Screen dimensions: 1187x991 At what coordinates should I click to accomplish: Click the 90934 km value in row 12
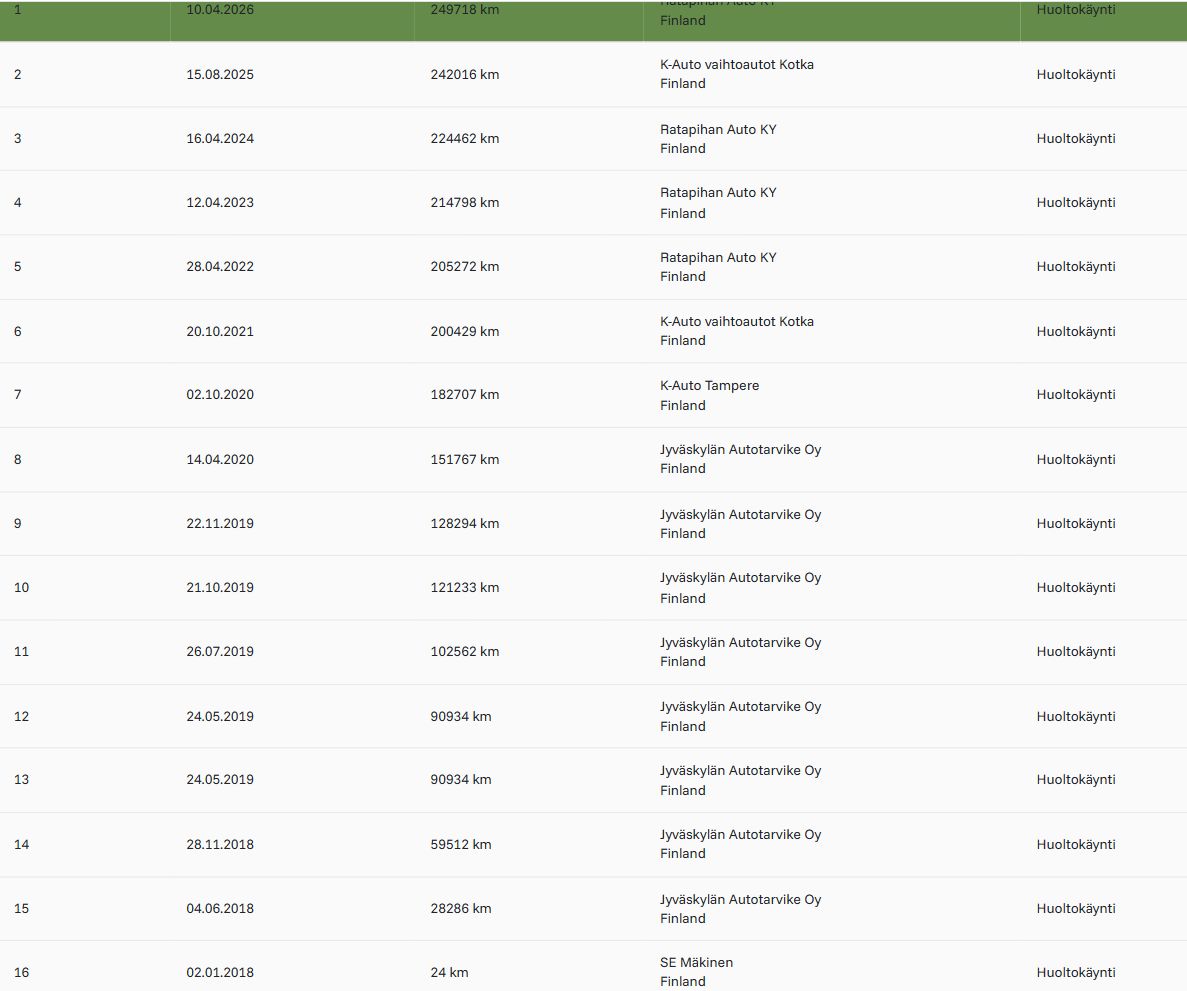[x=460, y=716]
